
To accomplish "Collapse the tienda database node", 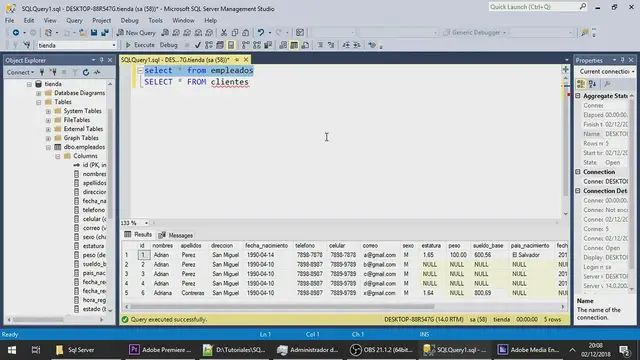I will [29, 84].
